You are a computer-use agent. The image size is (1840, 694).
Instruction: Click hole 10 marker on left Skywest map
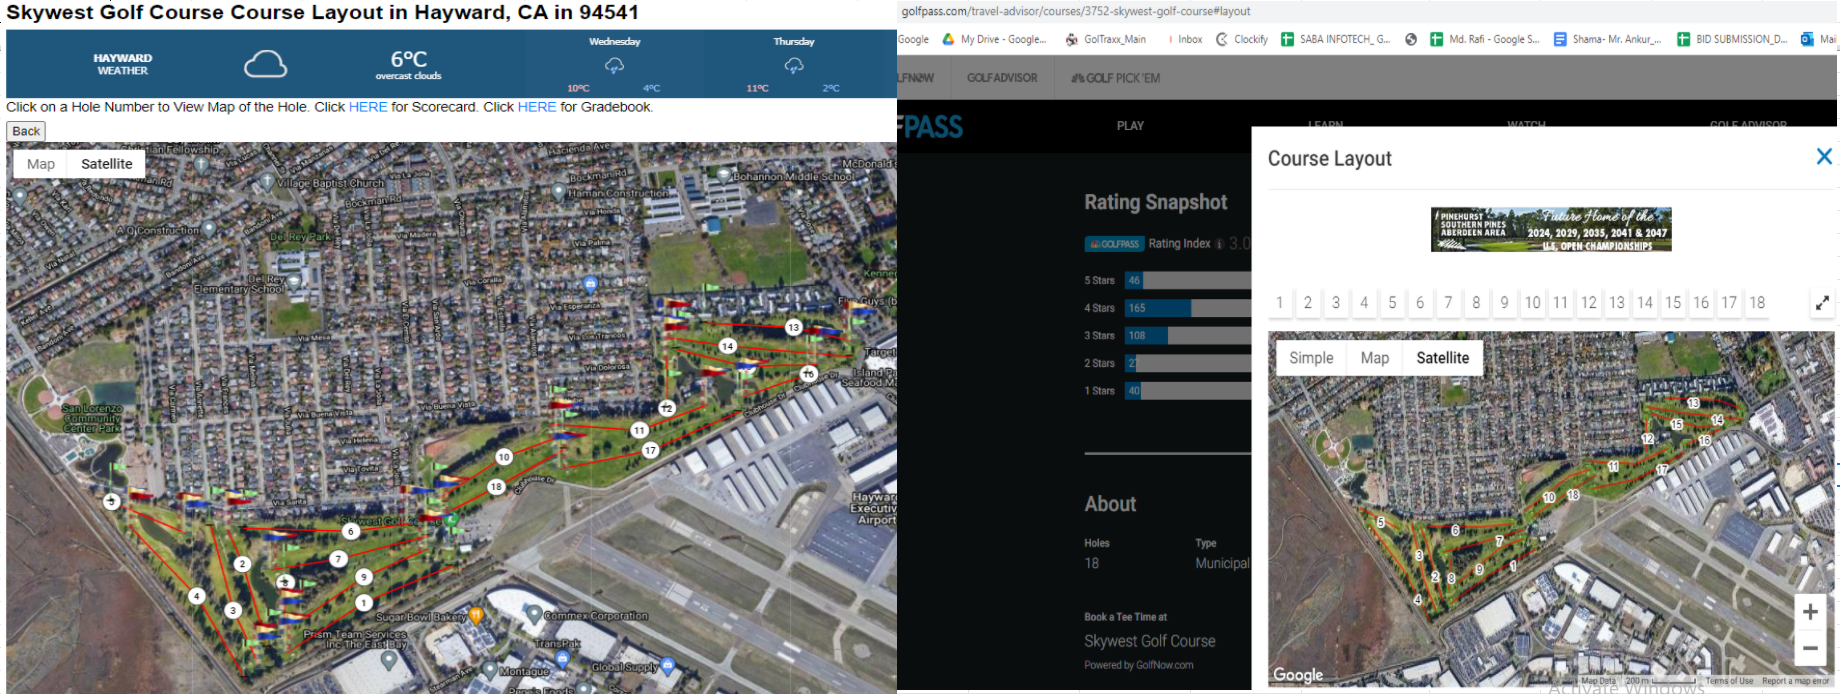coord(504,457)
